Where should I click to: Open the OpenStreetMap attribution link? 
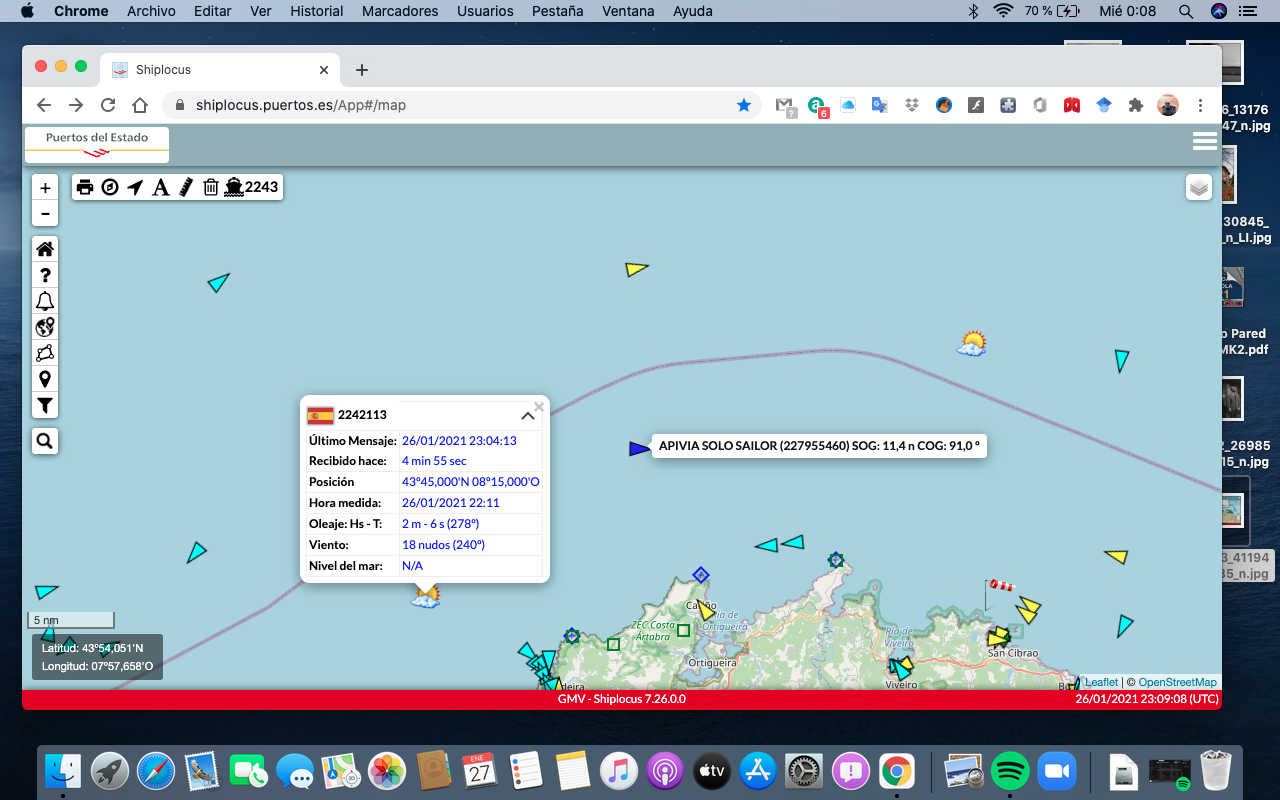point(1177,682)
